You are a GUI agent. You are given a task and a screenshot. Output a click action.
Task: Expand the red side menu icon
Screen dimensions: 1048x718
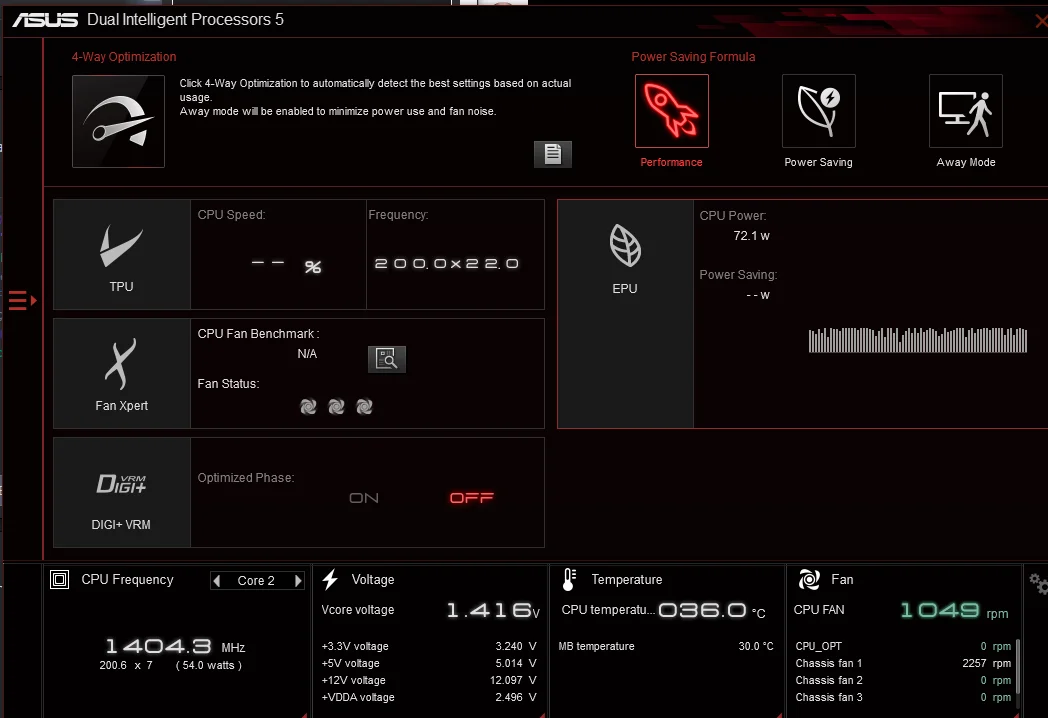22,301
